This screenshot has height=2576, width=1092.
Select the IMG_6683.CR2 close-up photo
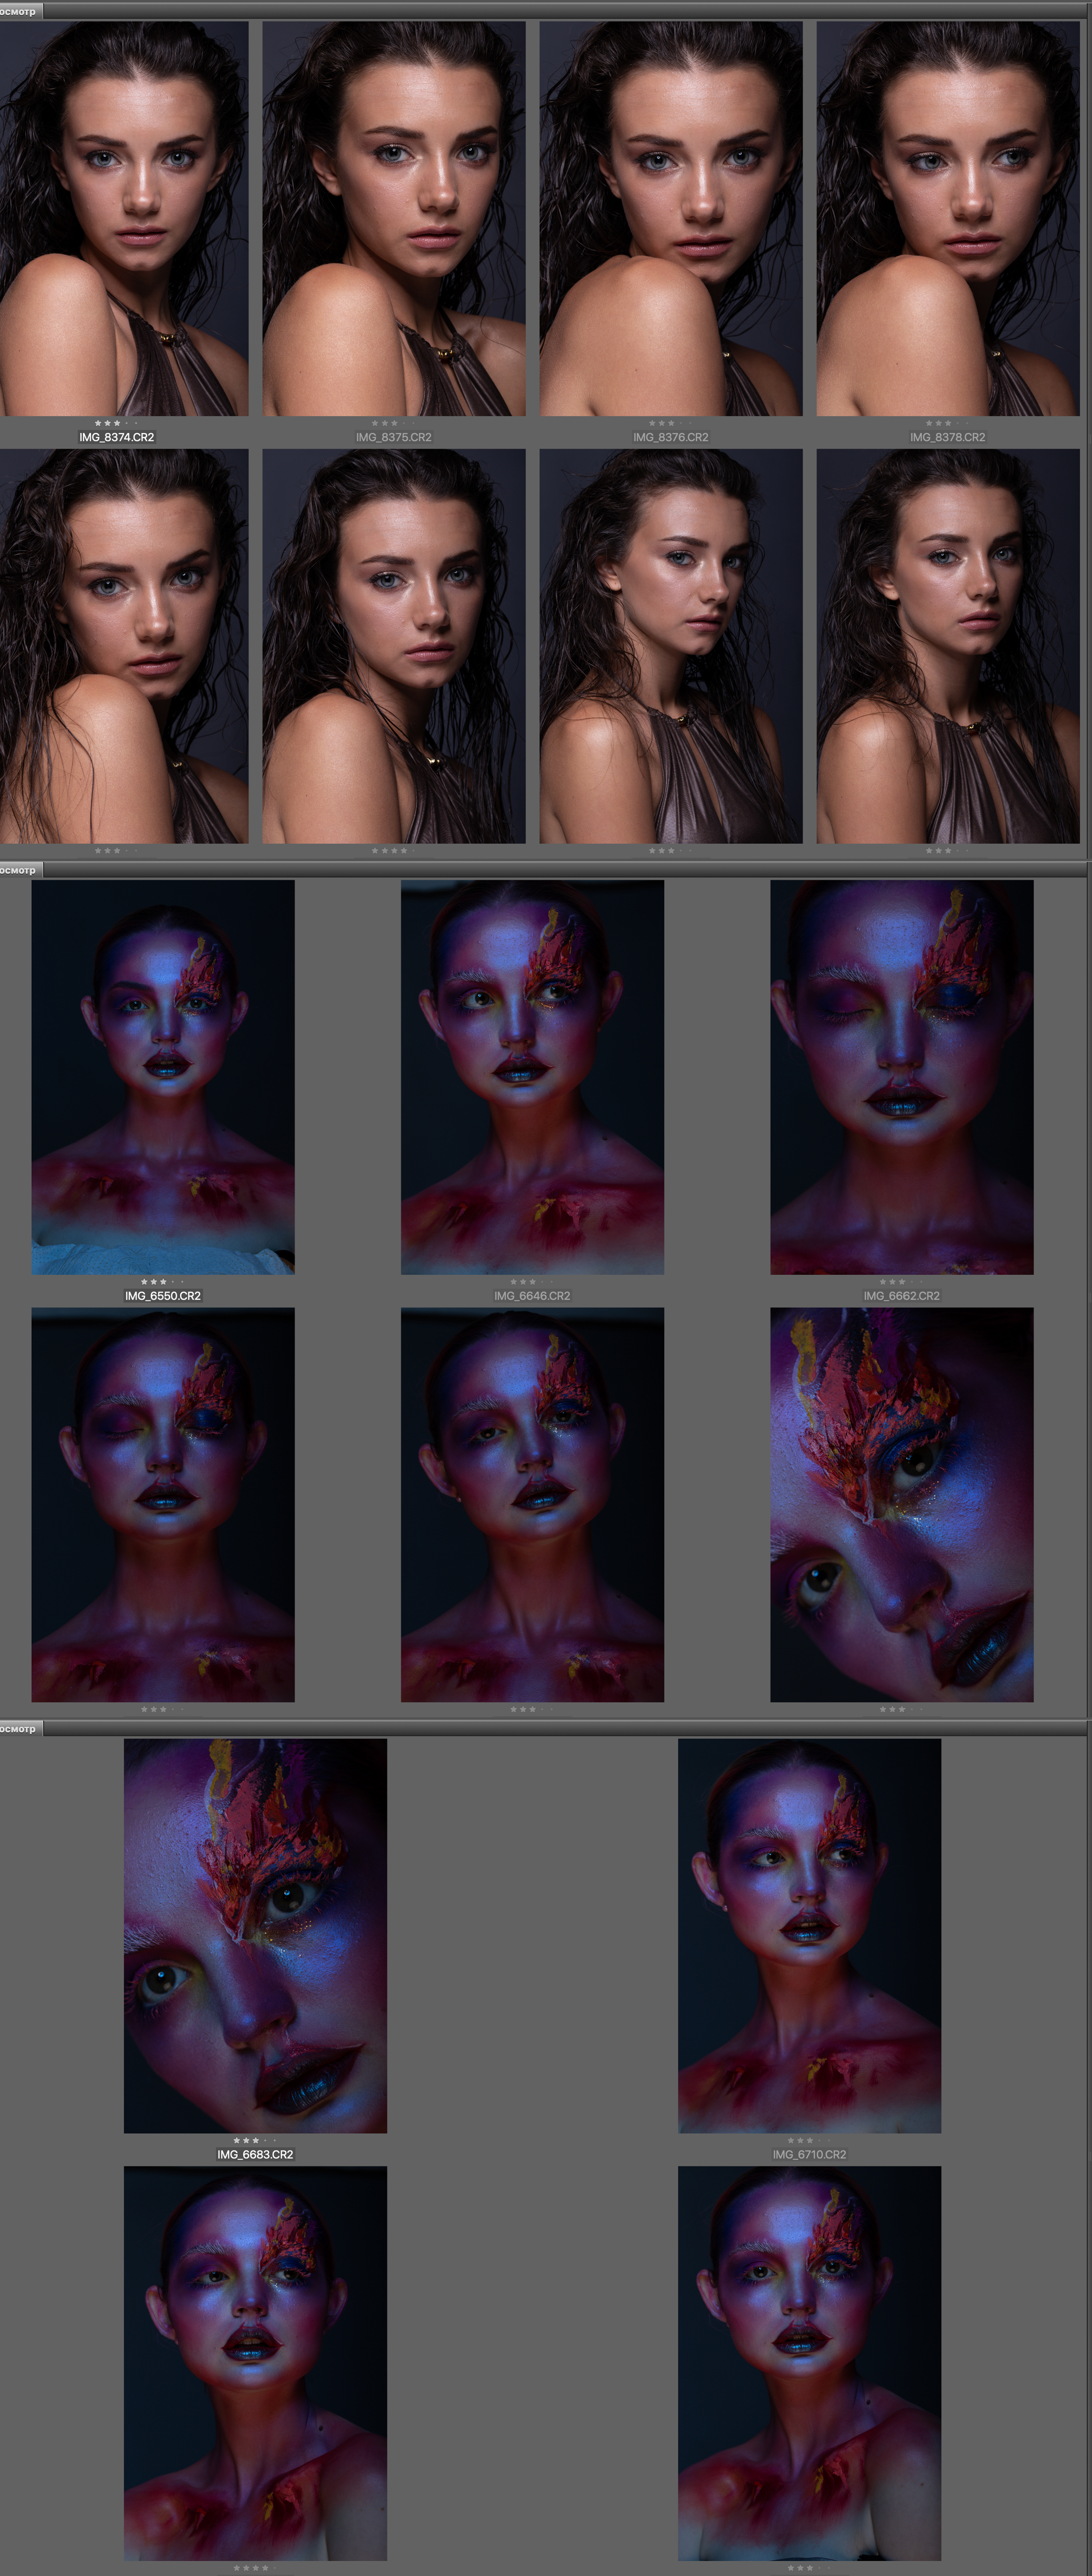pyautogui.click(x=255, y=1935)
